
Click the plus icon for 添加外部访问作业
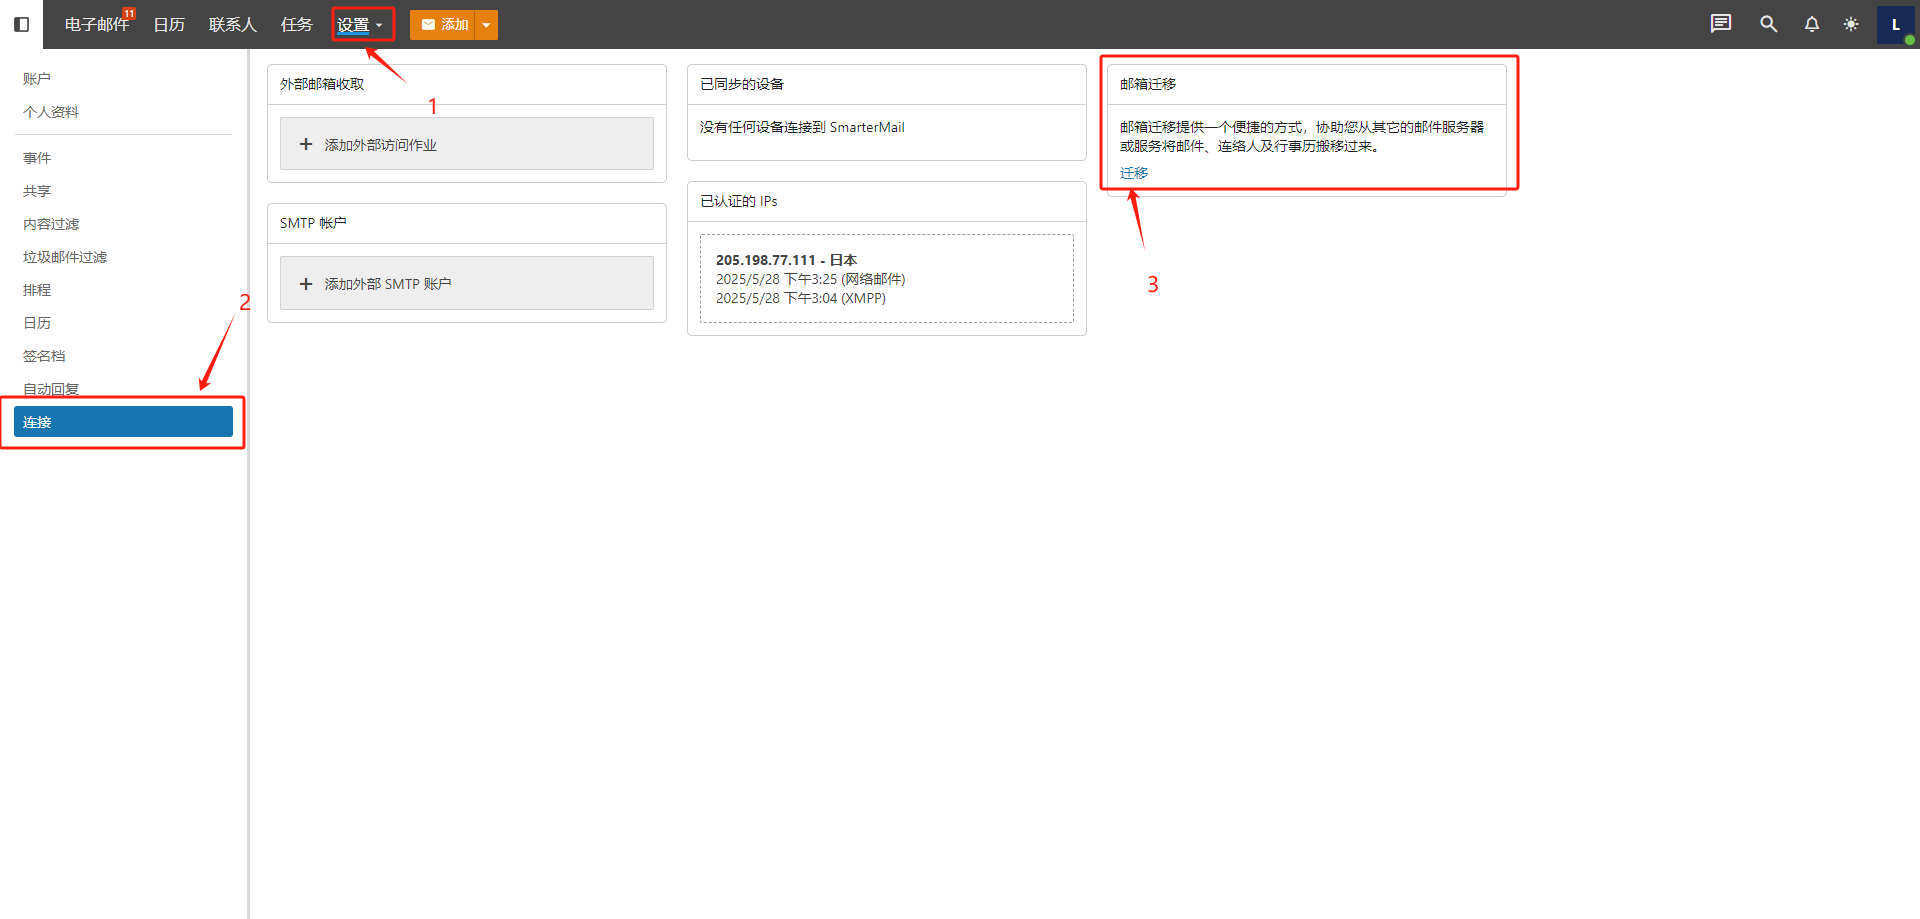click(306, 144)
